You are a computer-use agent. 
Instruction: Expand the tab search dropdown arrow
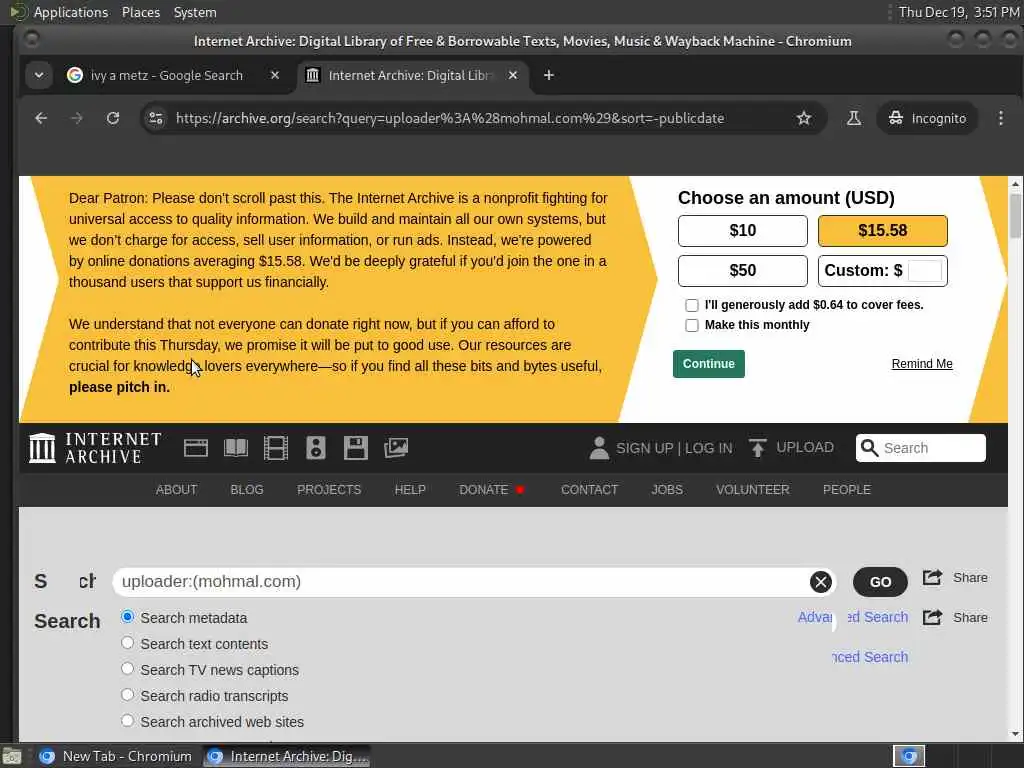click(x=39, y=75)
